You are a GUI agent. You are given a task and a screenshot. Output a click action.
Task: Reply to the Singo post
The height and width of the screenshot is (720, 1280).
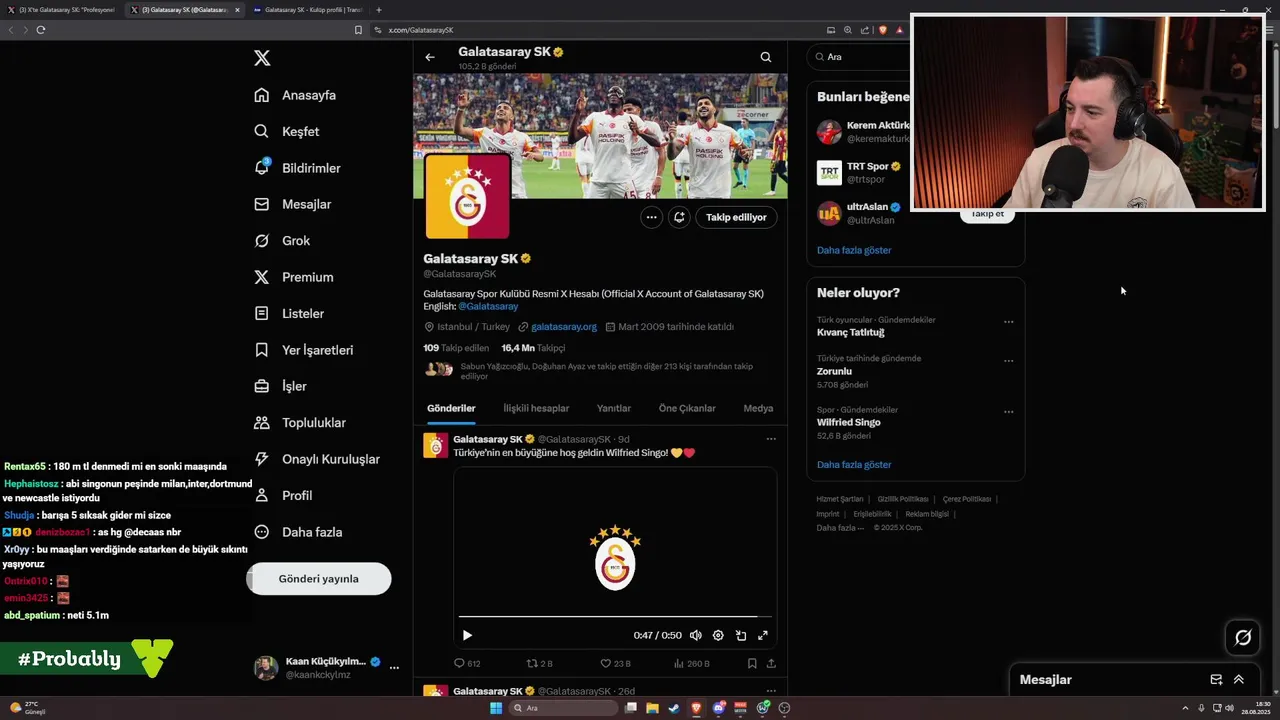pos(467,663)
